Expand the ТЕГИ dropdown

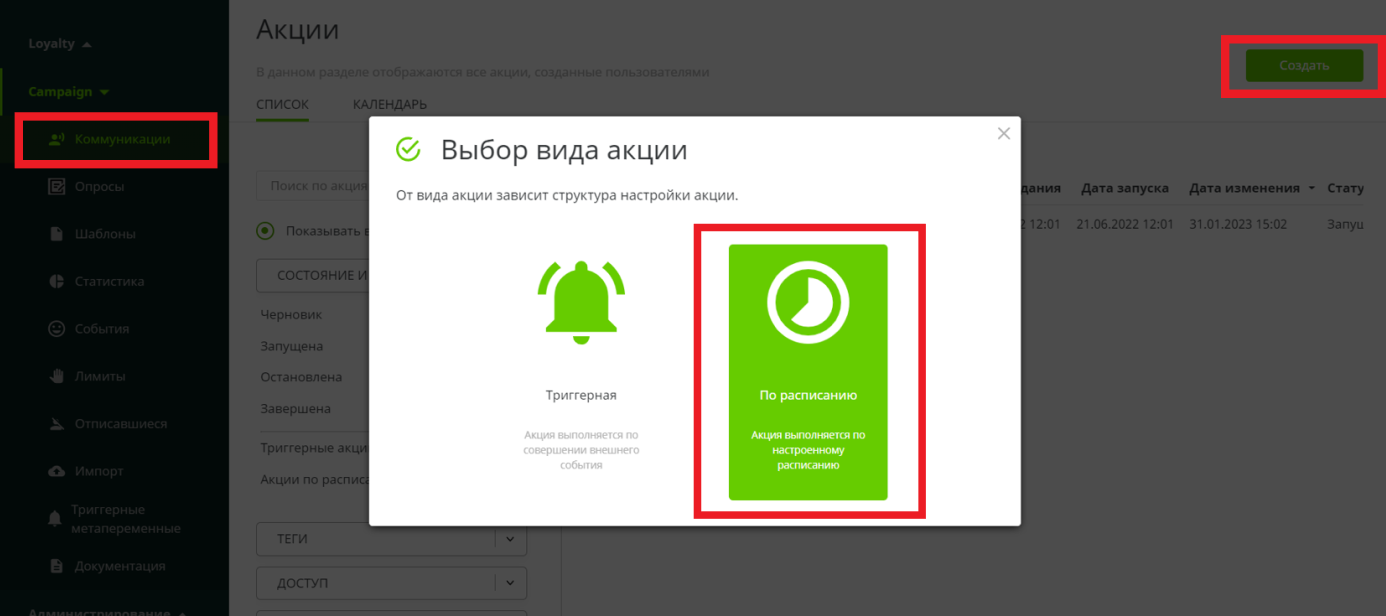tap(390, 539)
